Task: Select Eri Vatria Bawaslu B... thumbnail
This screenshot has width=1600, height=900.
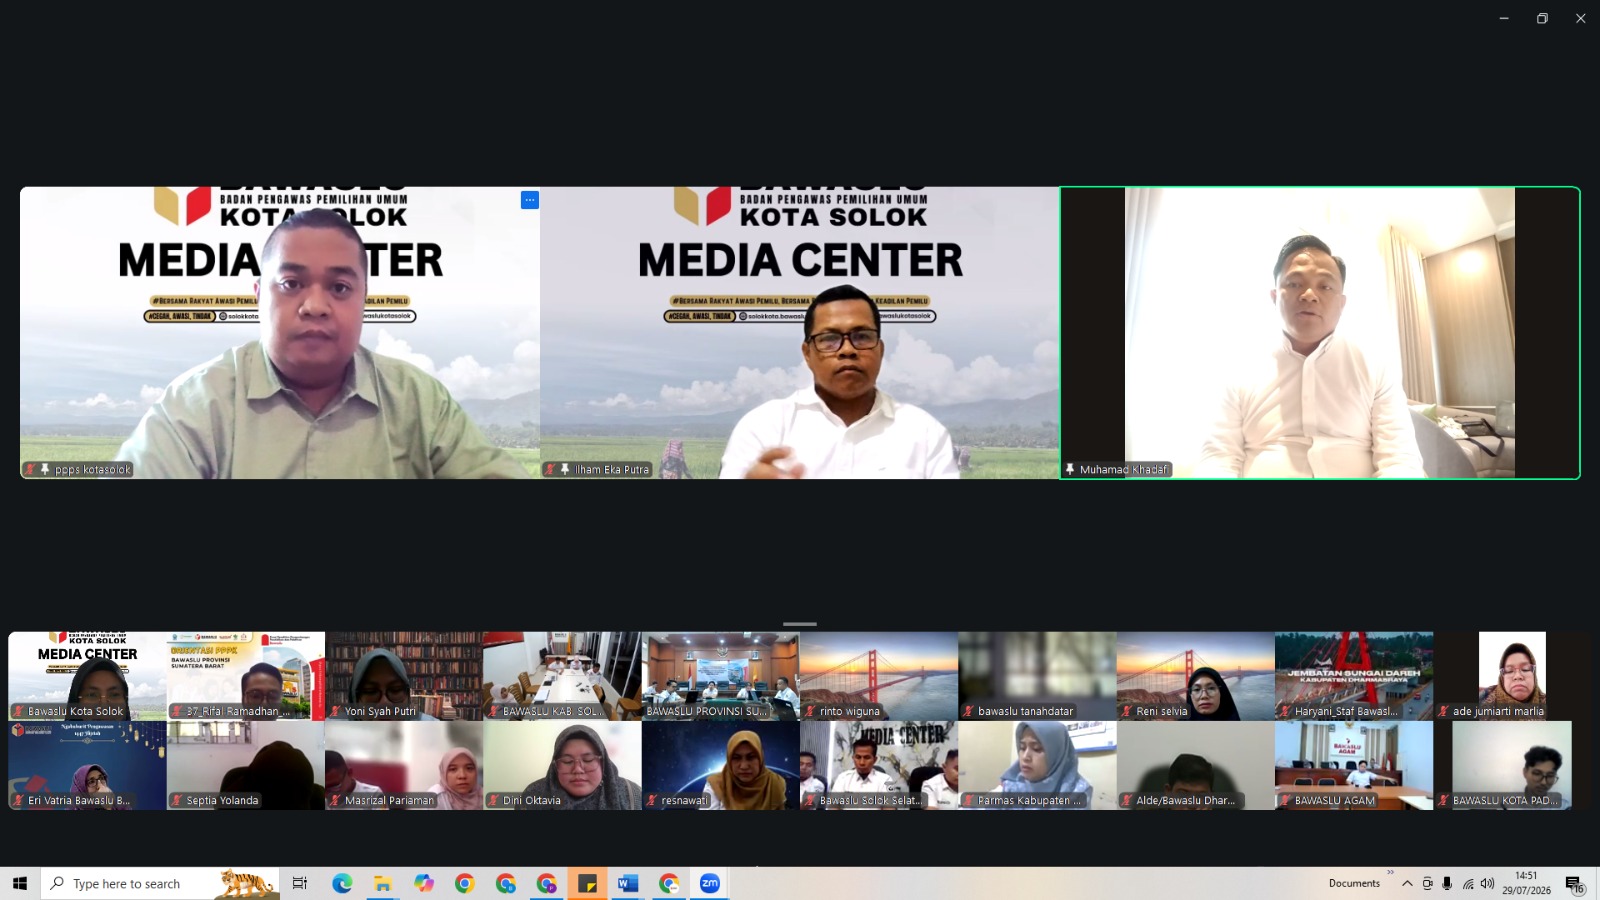Action: click(88, 766)
